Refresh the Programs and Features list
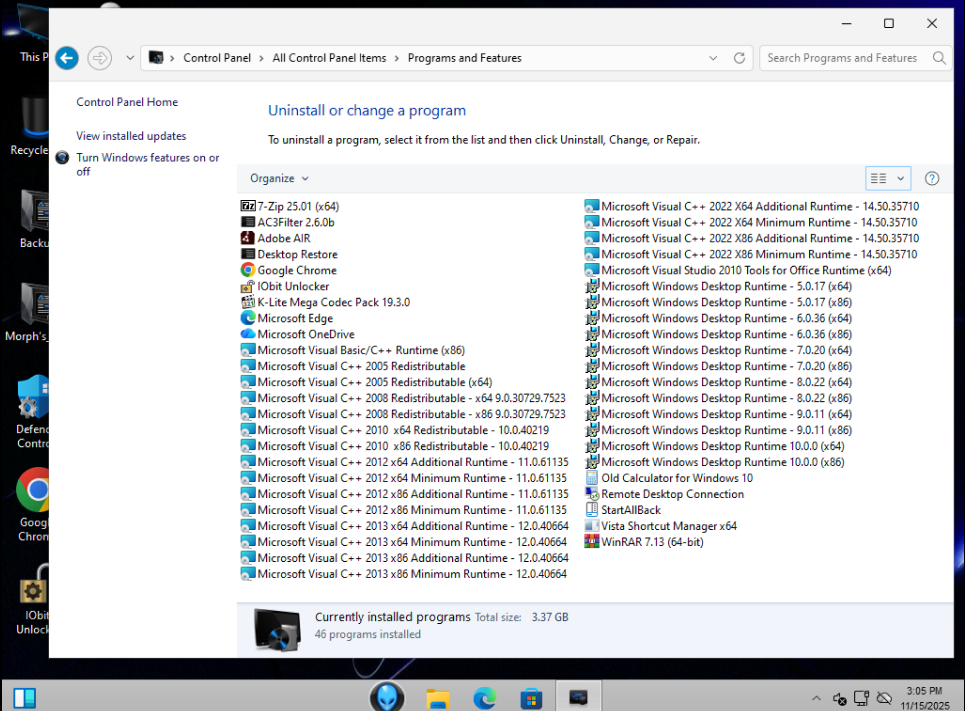 tap(739, 58)
